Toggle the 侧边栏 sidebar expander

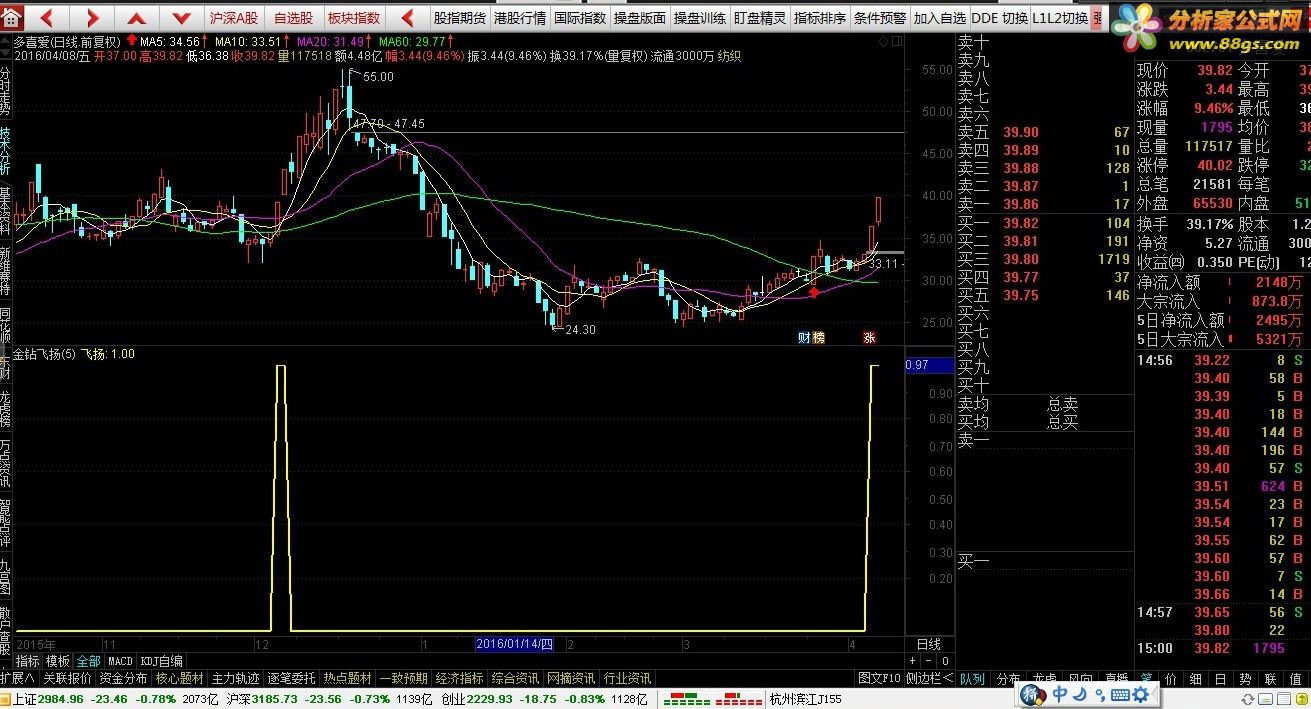point(929,678)
